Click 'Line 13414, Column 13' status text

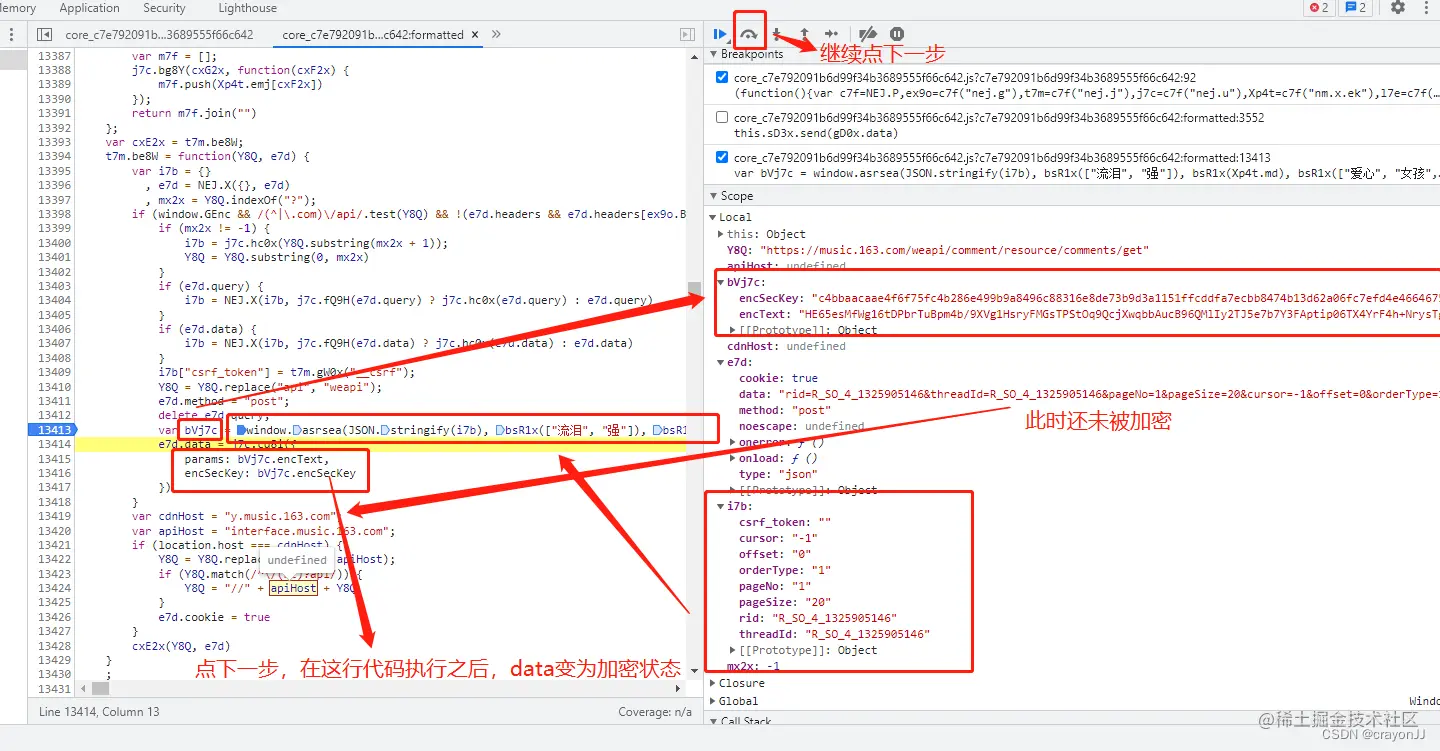[x=99, y=712]
